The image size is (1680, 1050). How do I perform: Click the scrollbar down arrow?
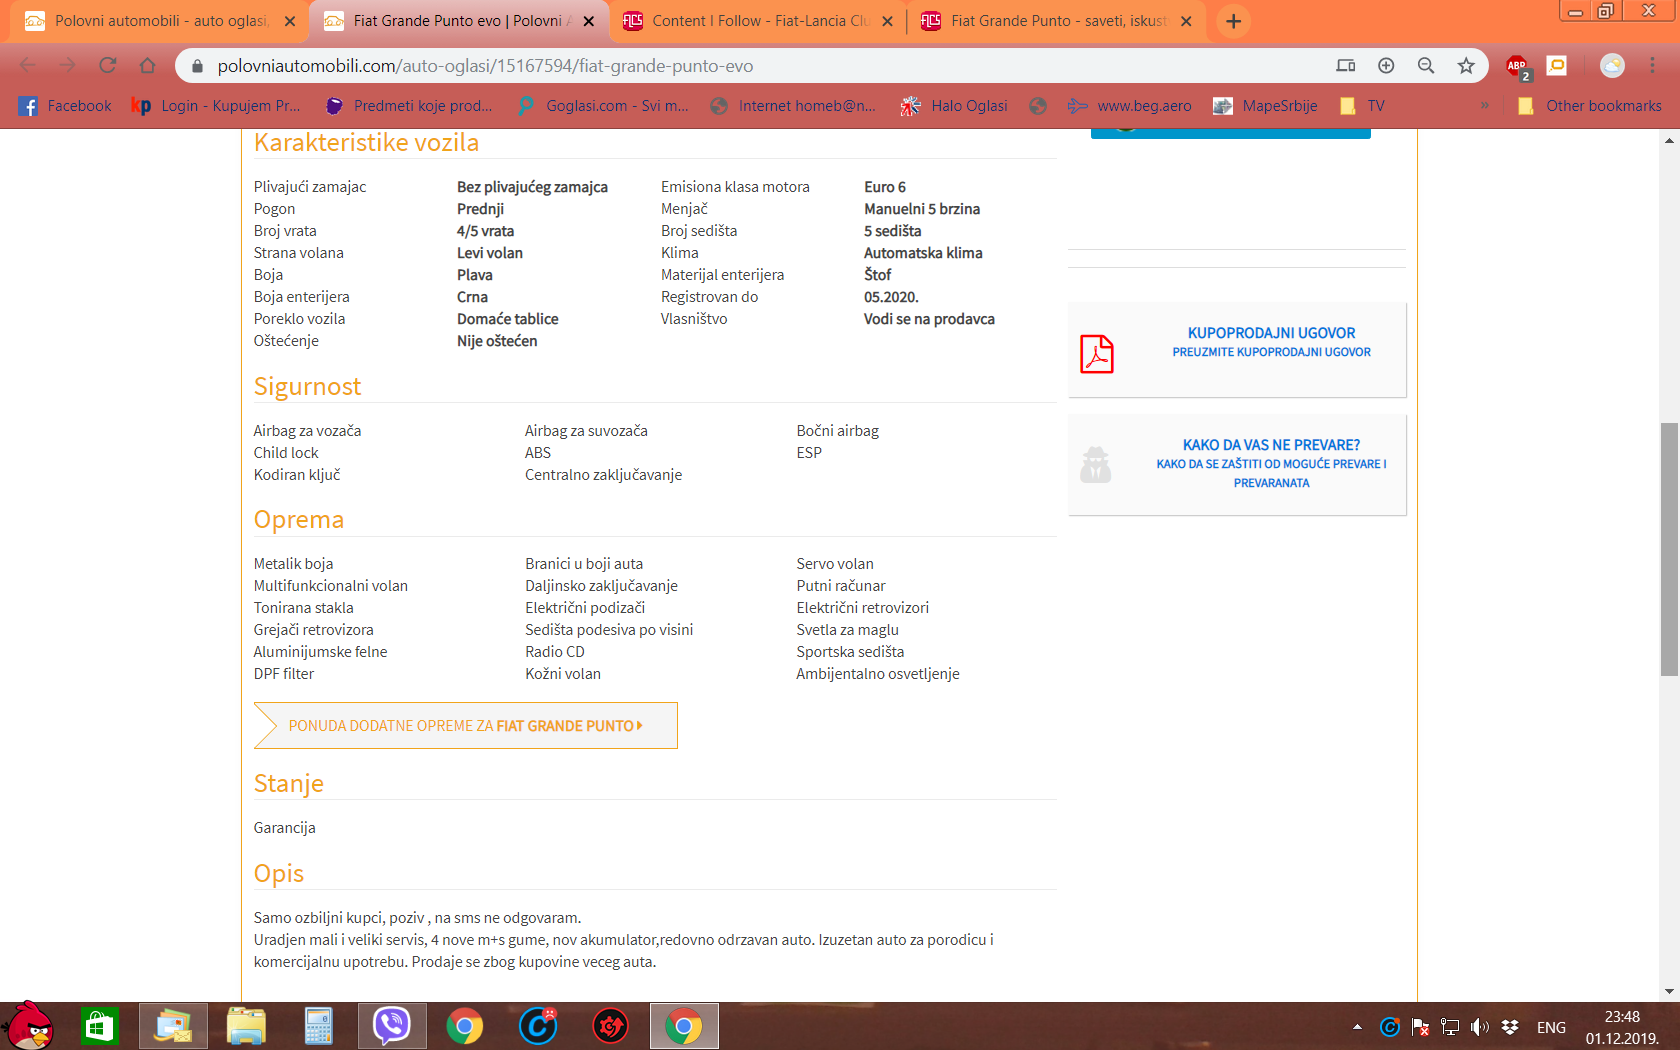point(1669,991)
